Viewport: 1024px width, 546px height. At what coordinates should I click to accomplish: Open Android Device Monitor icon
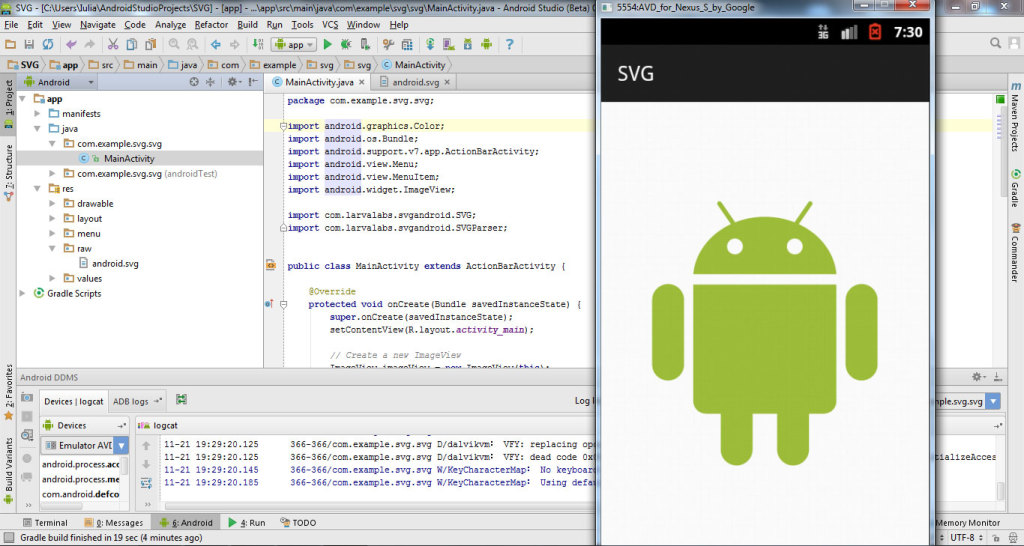coord(487,44)
